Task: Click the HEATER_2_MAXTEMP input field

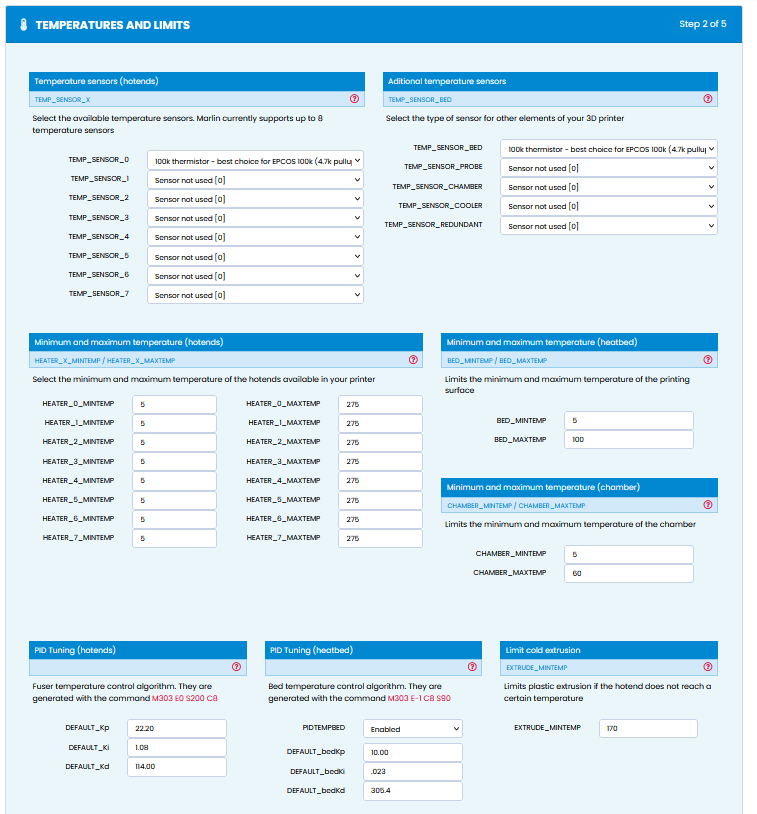Action: pos(381,442)
